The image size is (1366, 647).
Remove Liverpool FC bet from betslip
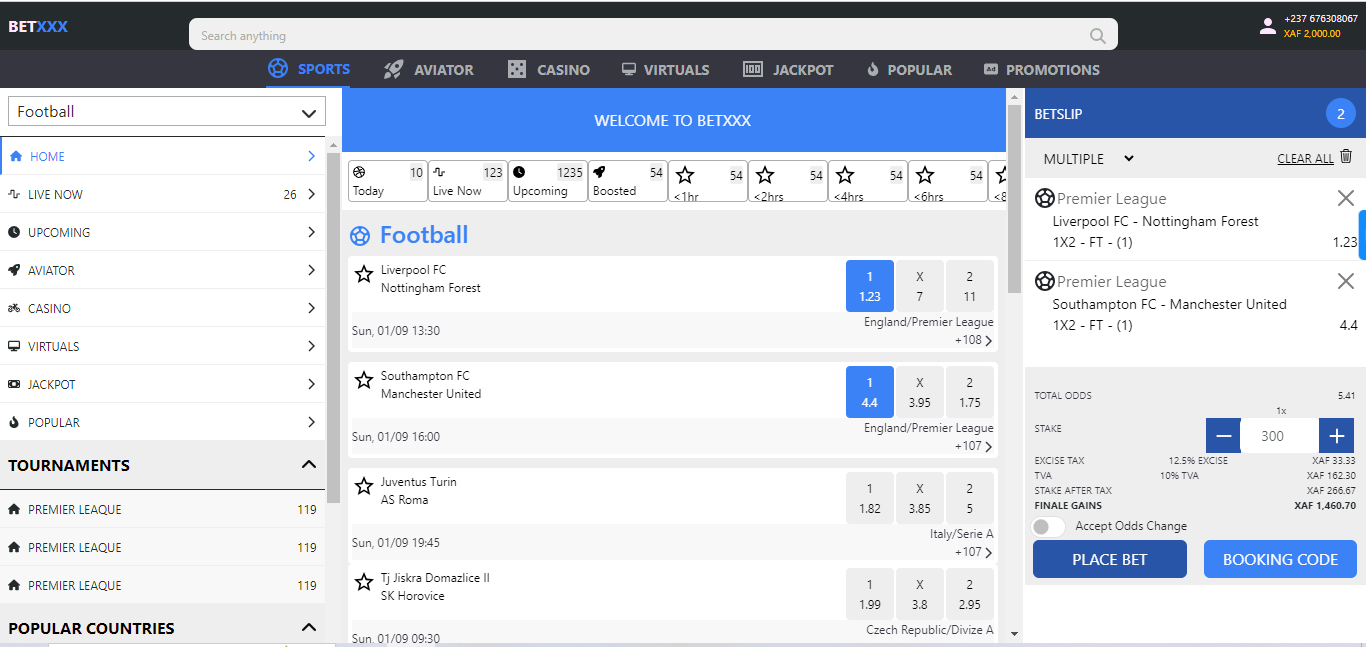[x=1345, y=198]
